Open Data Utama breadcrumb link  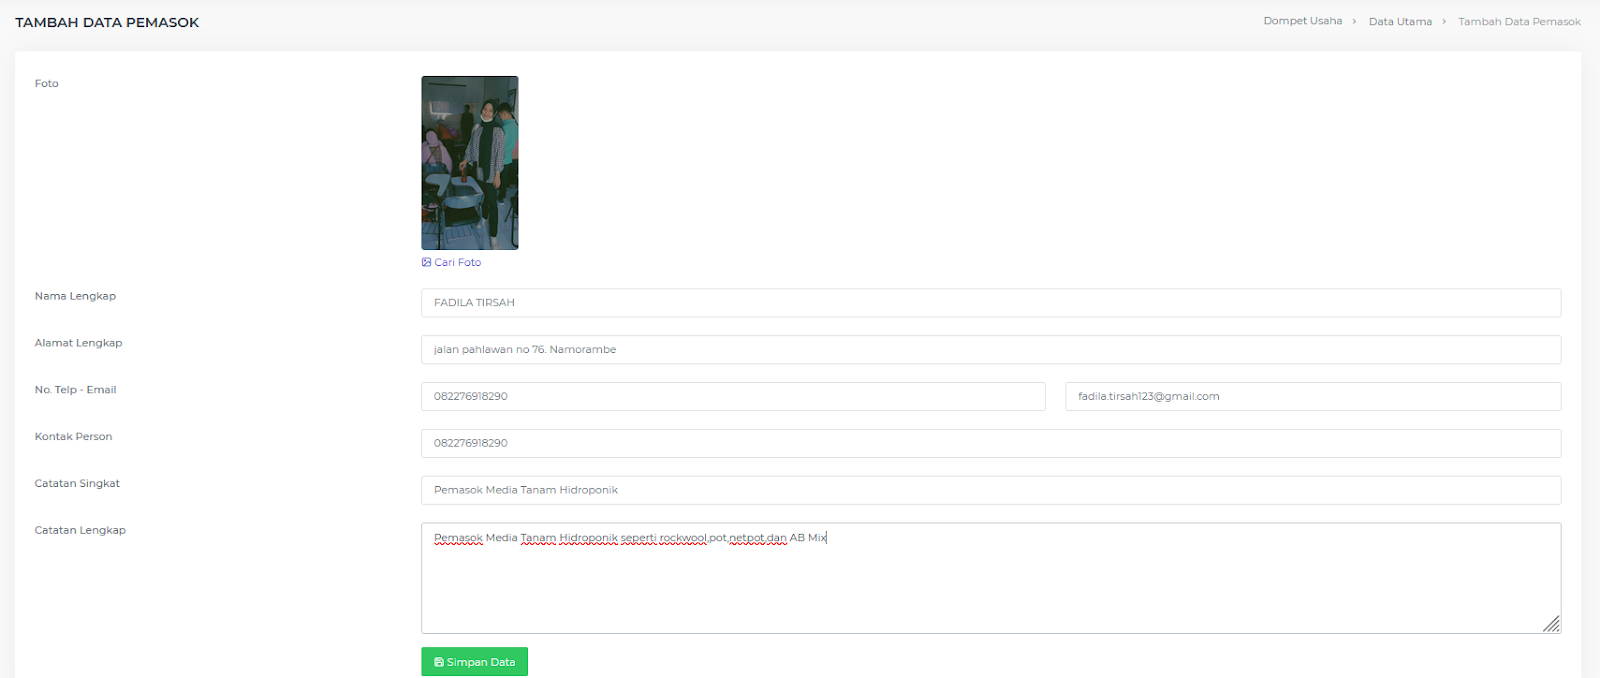tap(1400, 21)
